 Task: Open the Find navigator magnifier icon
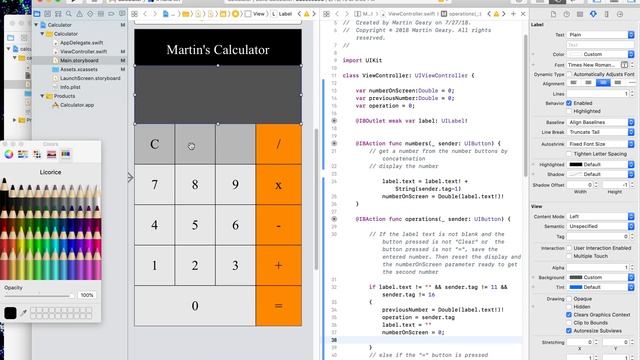pos(69,13)
